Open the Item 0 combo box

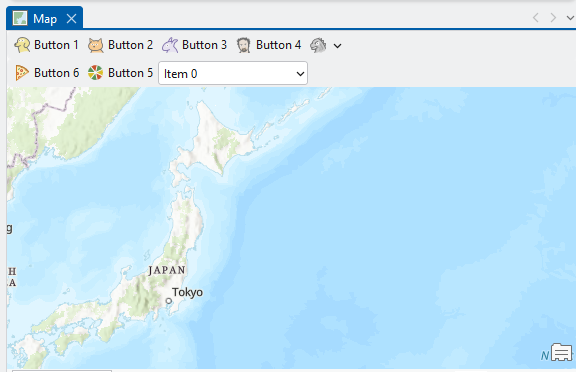233,73
